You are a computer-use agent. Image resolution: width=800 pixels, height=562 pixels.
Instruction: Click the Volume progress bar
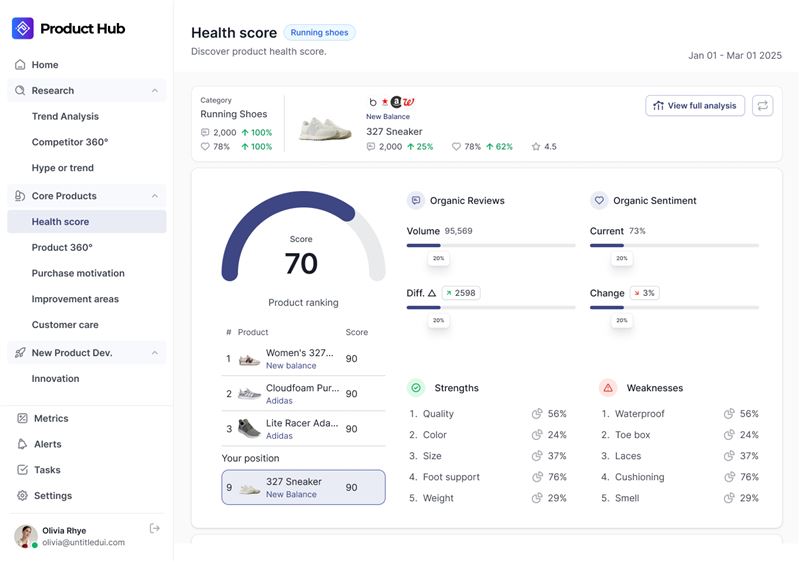pyautogui.click(x=491, y=246)
